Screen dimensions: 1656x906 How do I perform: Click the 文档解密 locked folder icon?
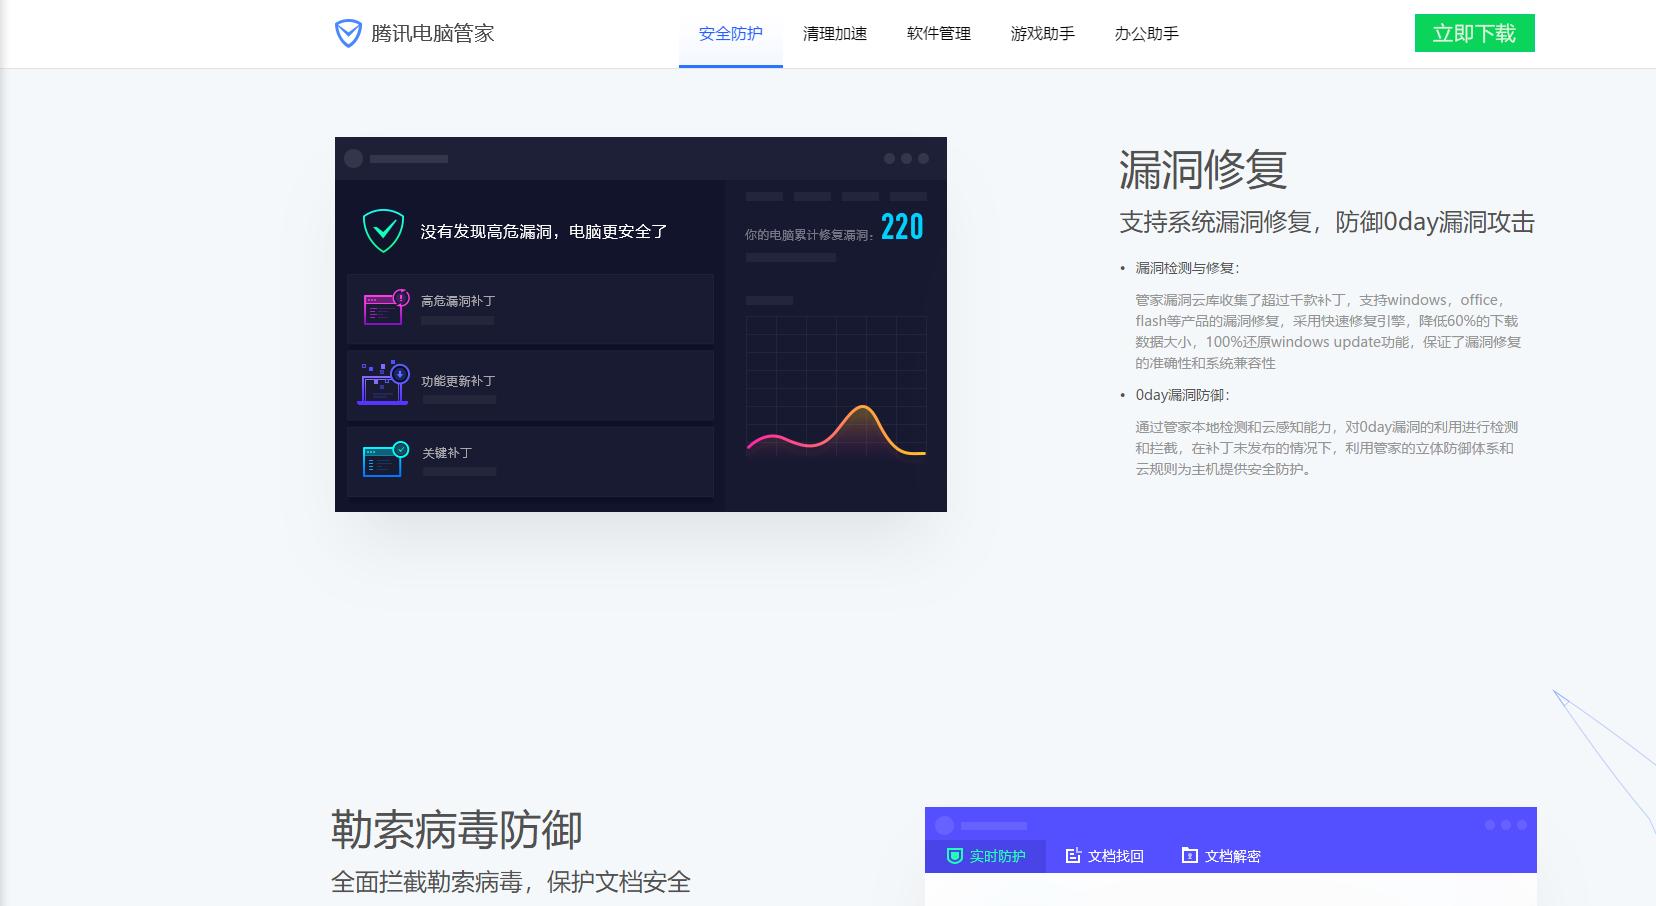[x=1189, y=855]
